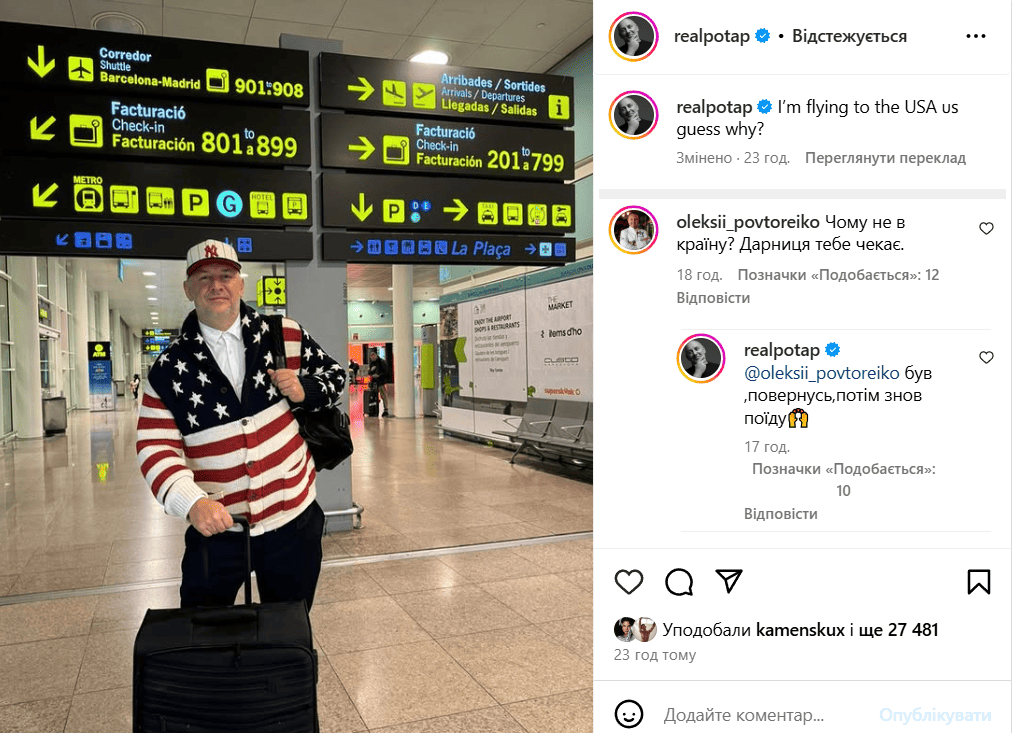Like the post with the heart icon

coord(629,581)
